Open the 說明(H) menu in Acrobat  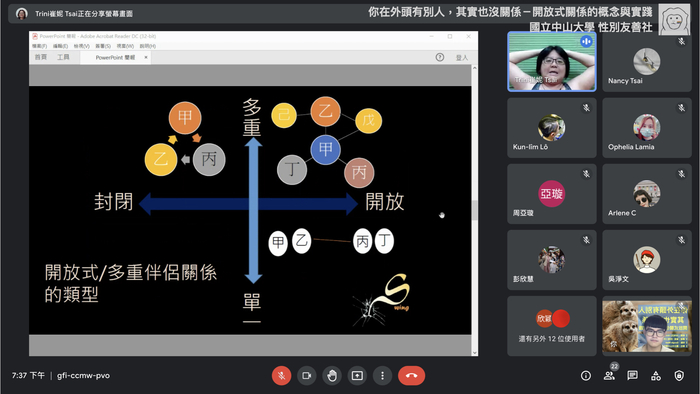pos(148,46)
